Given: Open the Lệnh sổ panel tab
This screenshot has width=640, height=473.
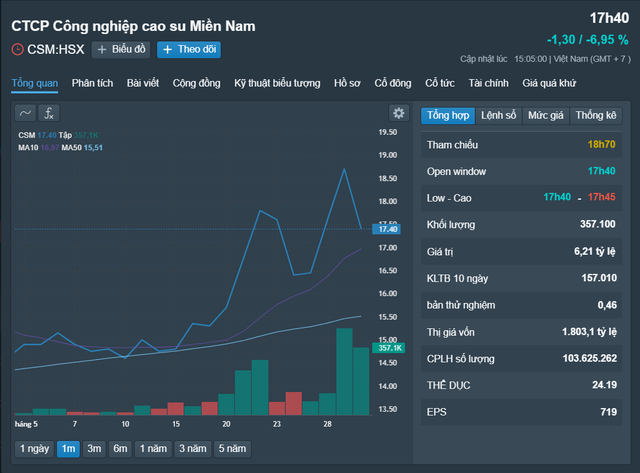Looking at the screenshot, I should coord(497,115).
